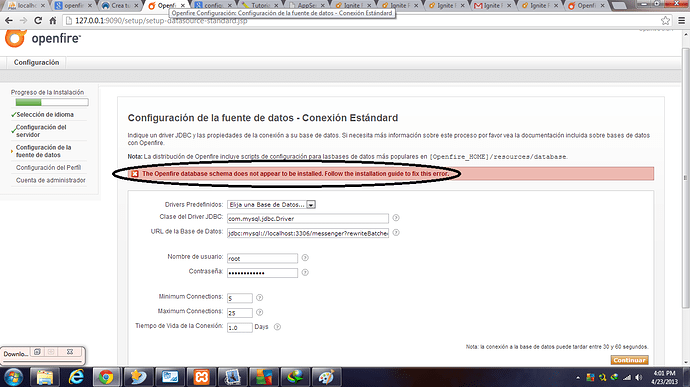Click the help icon next to Maximum Connections
Screen dimensions: 690x387
tap(259, 312)
